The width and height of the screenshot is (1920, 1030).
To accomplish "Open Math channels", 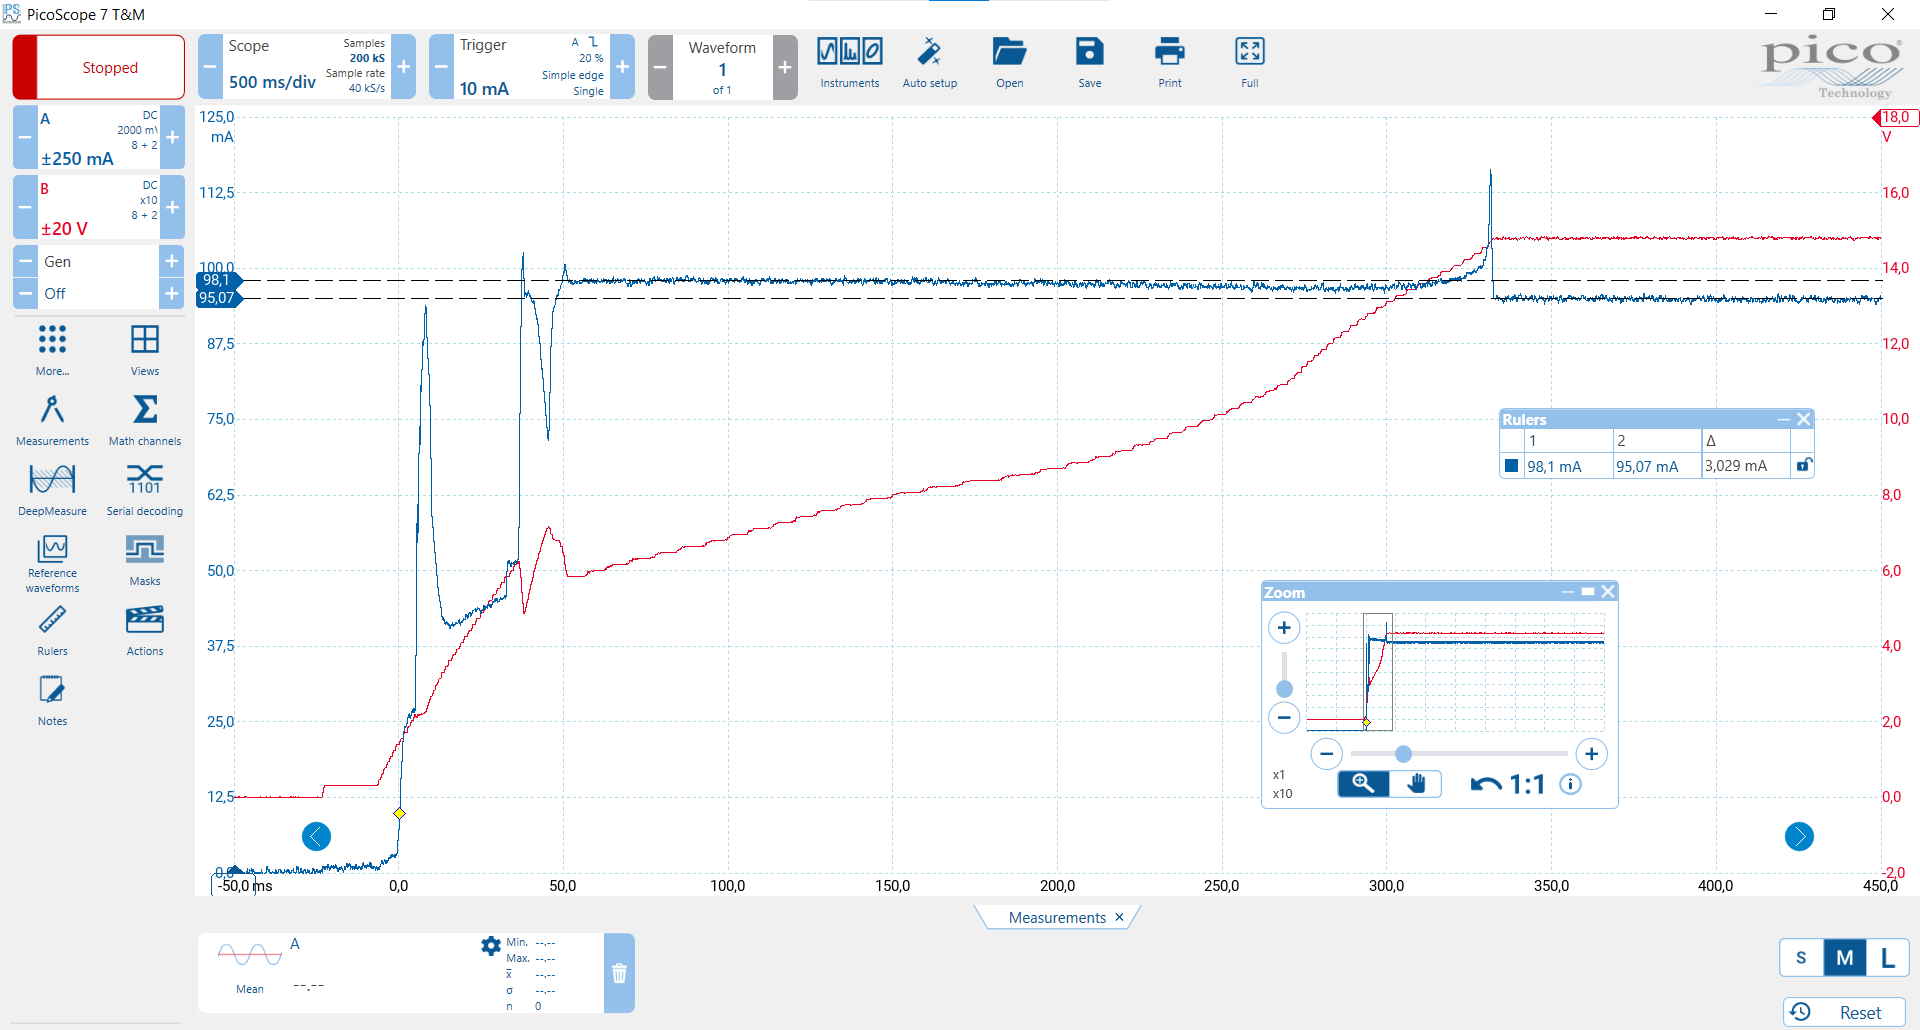I will pyautogui.click(x=145, y=419).
